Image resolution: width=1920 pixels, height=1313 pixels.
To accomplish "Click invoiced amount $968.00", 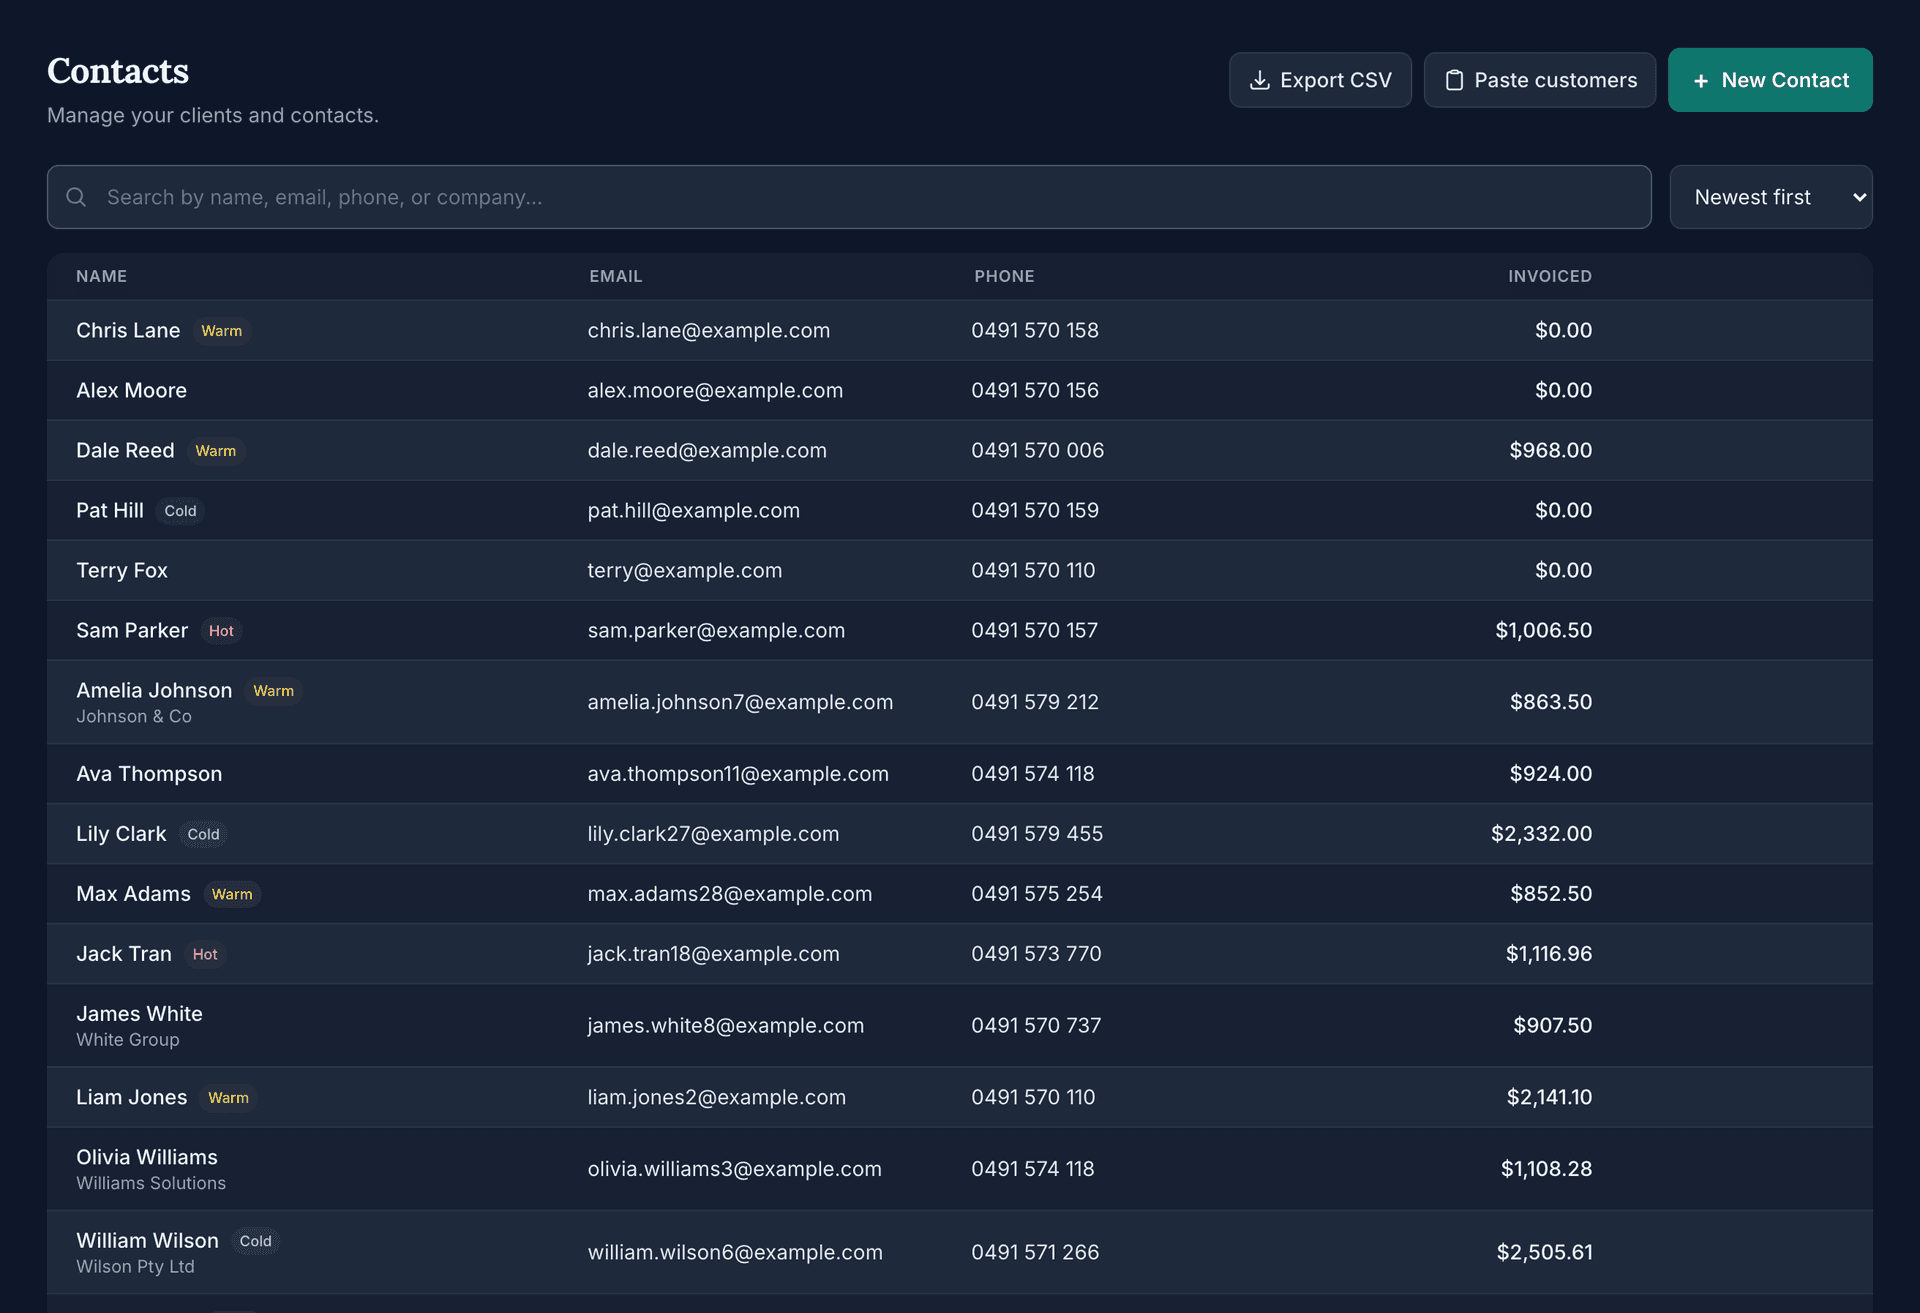I will click(1551, 450).
